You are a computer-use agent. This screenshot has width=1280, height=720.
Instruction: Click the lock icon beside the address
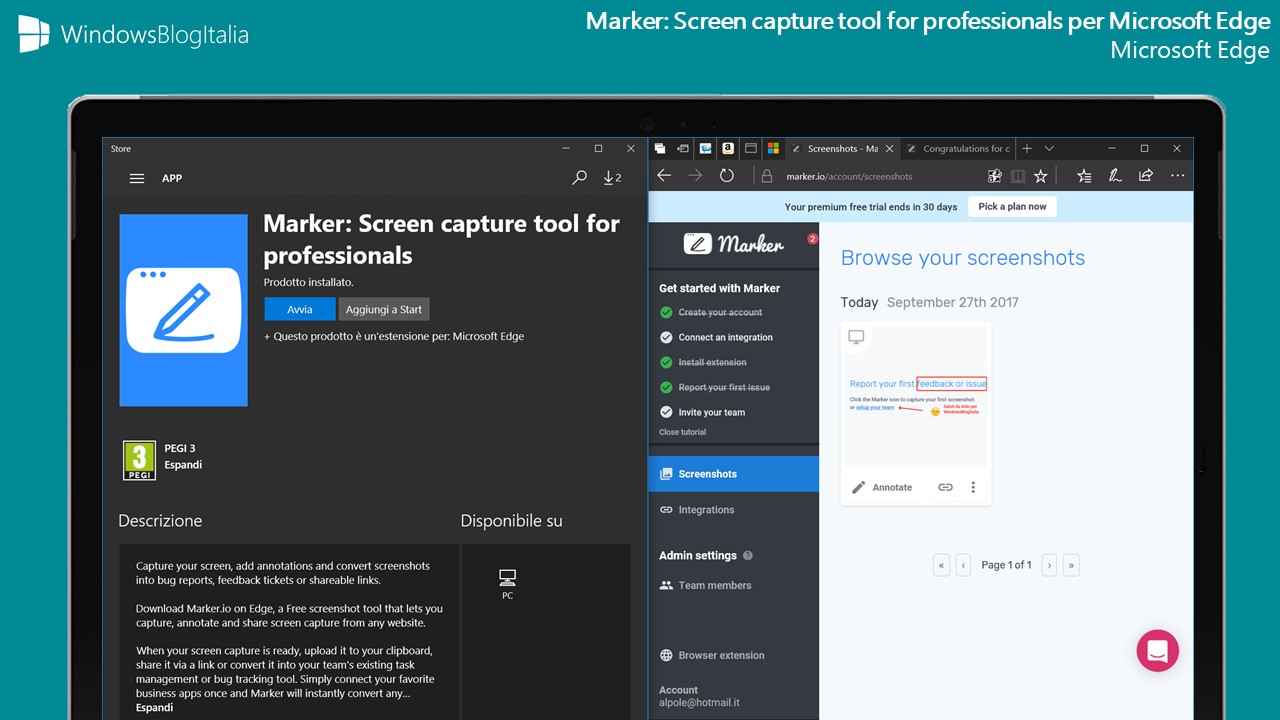pyautogui.click(x=767, y=176)
